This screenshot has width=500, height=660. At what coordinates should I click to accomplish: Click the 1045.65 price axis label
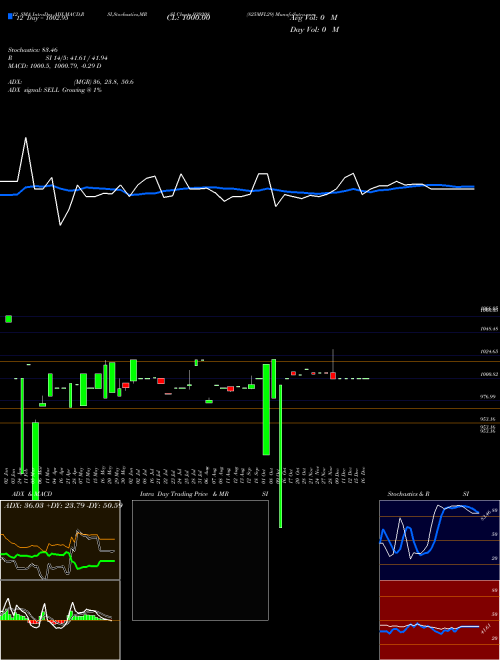489,328
